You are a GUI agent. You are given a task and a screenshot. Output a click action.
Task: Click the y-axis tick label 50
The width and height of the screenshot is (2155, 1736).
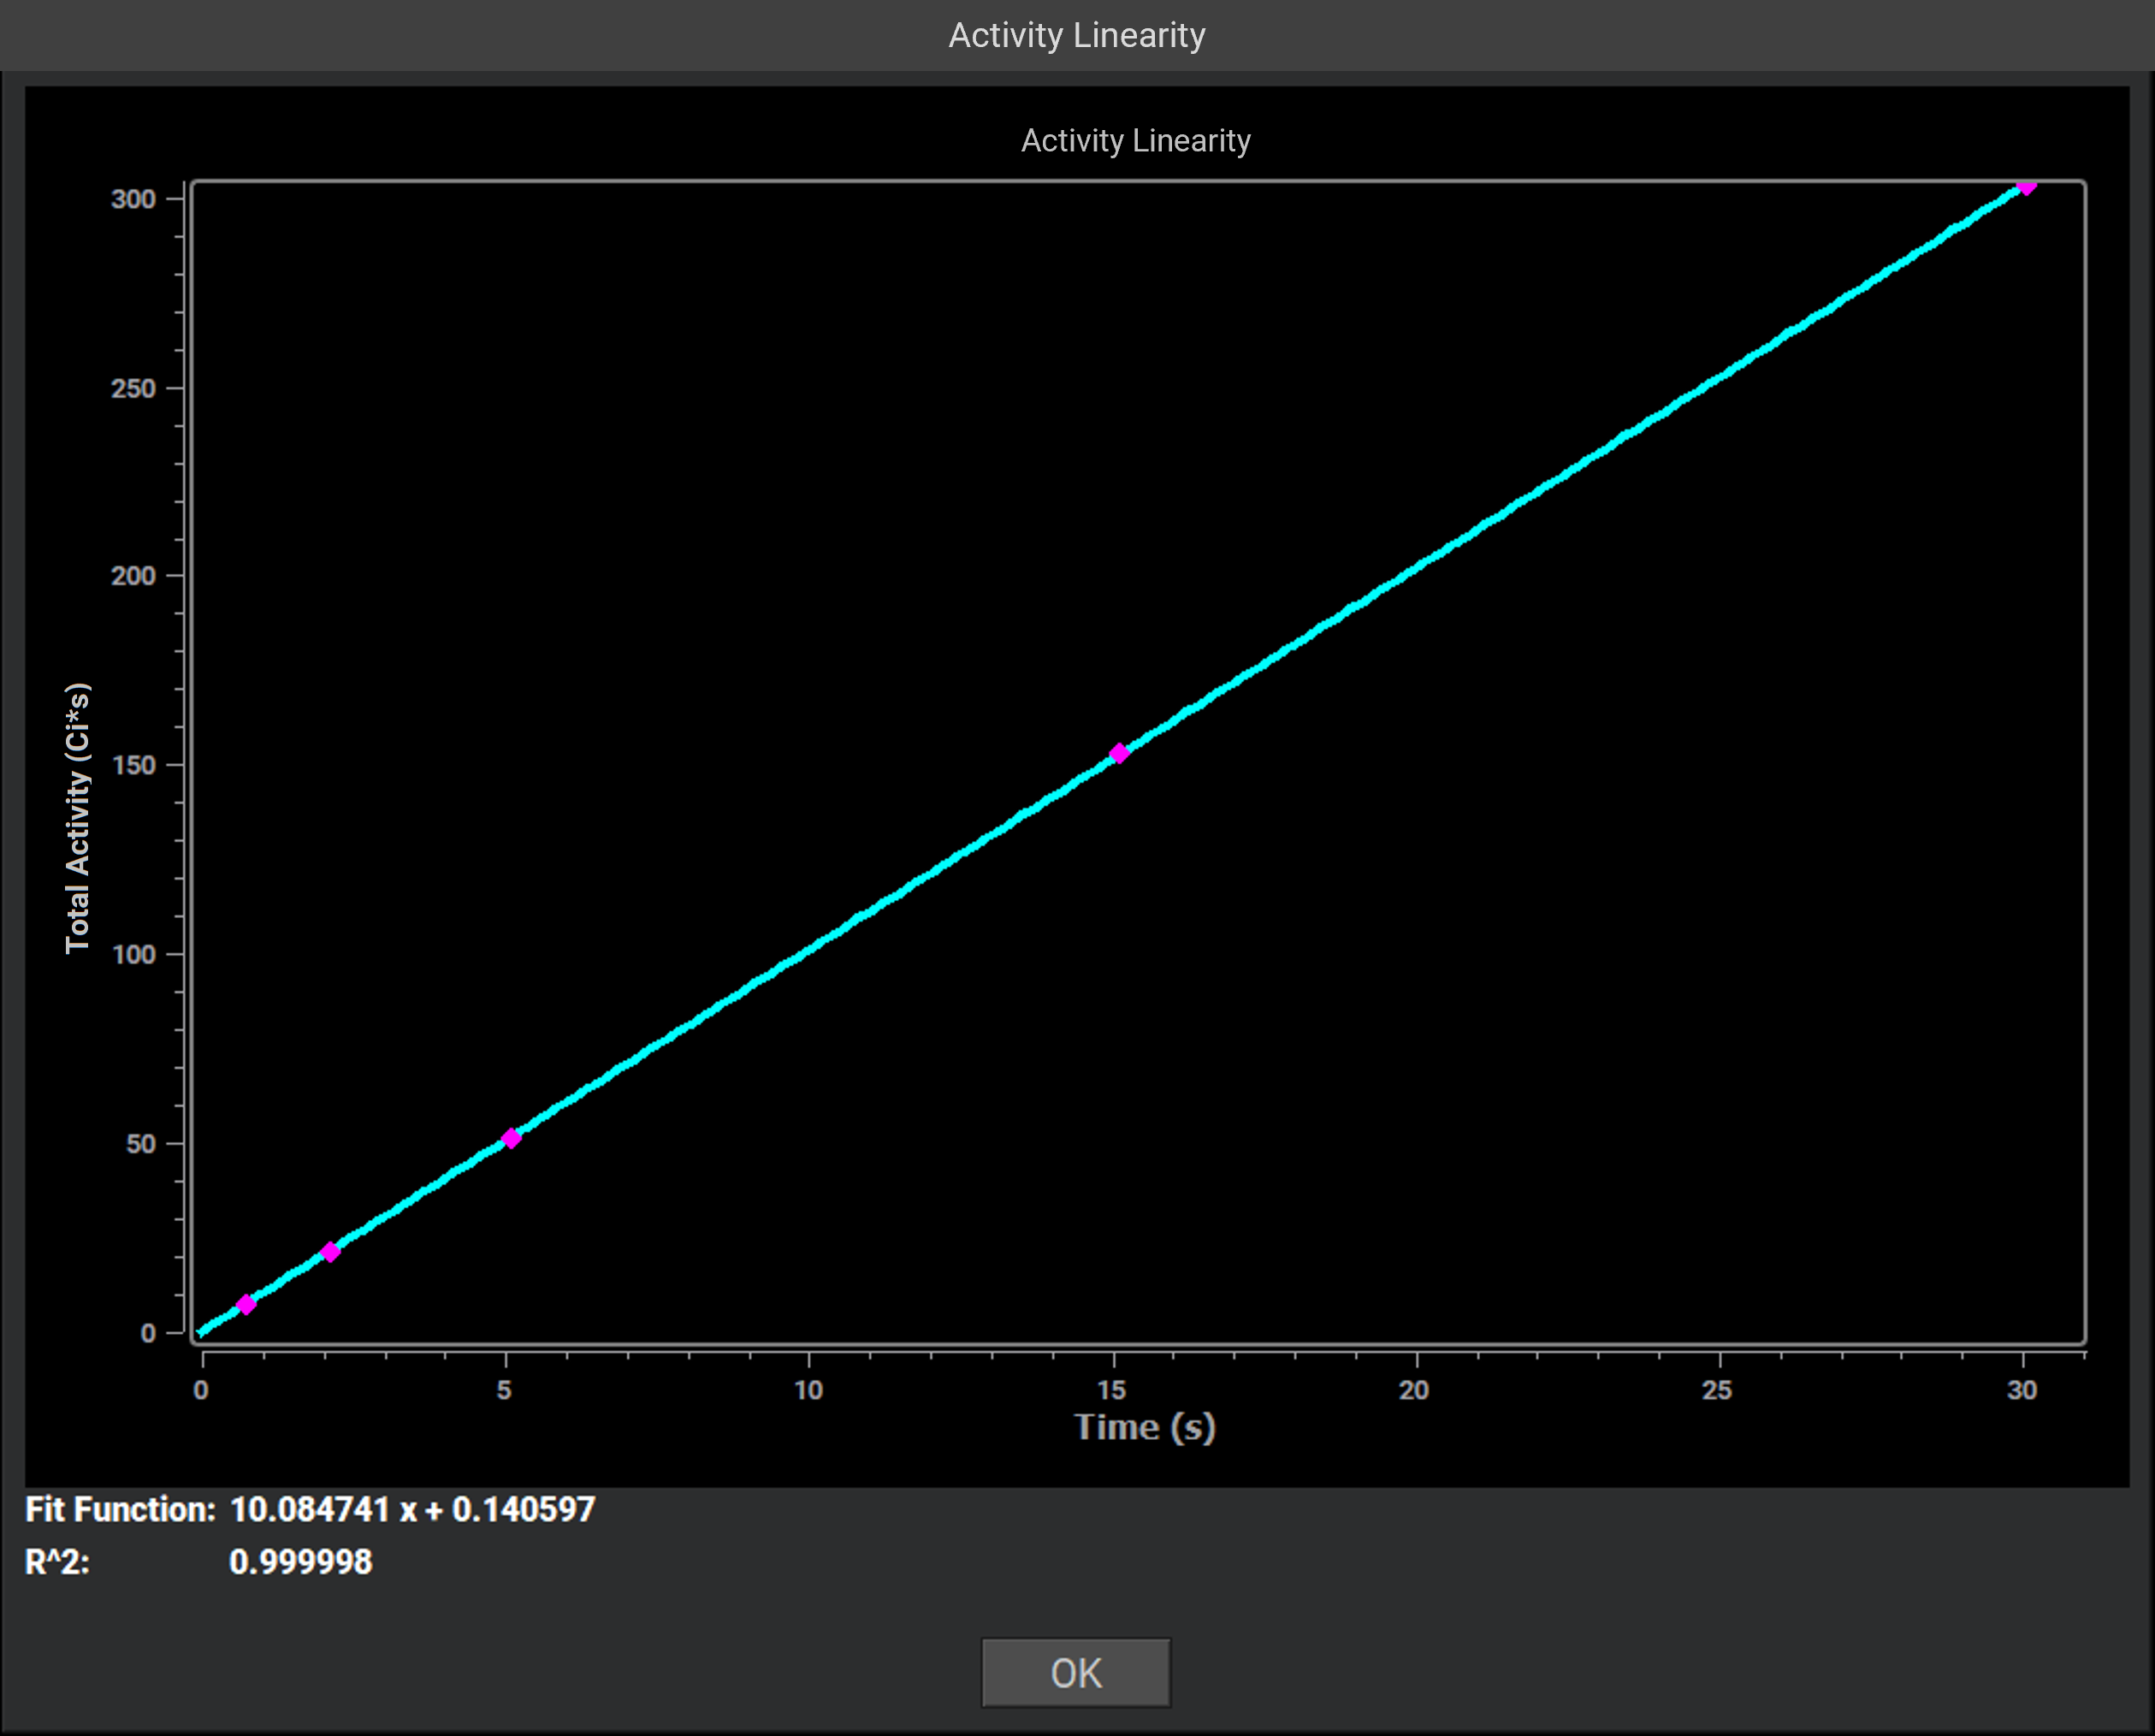[141, 1143]
